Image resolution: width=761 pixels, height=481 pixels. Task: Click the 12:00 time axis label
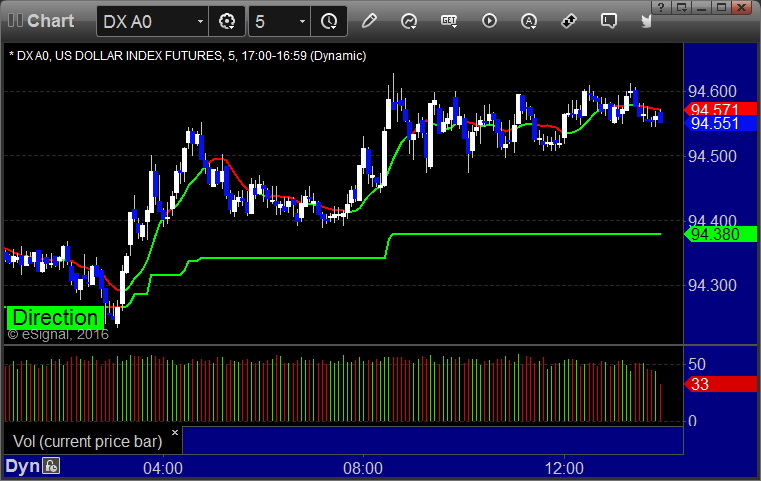[x=564, y=468]
